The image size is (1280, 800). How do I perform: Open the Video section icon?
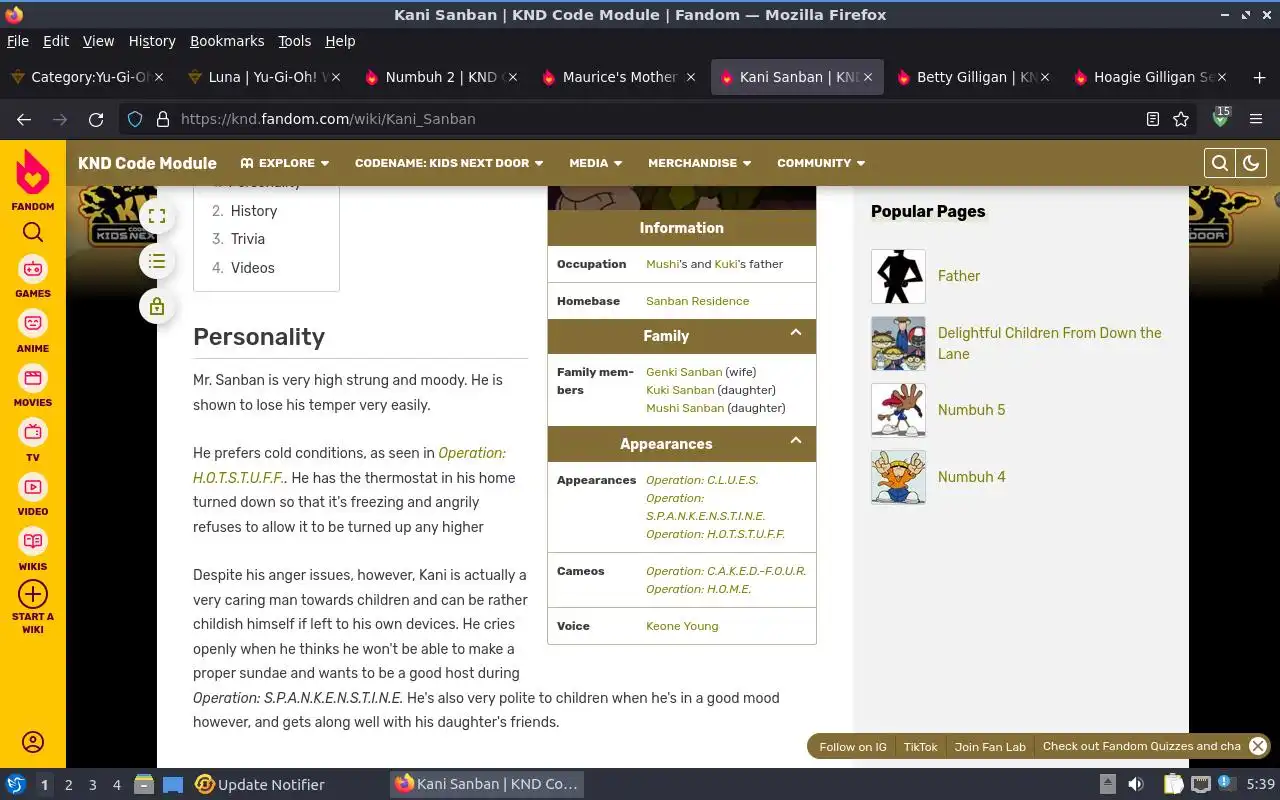click(x=33, y=487)
